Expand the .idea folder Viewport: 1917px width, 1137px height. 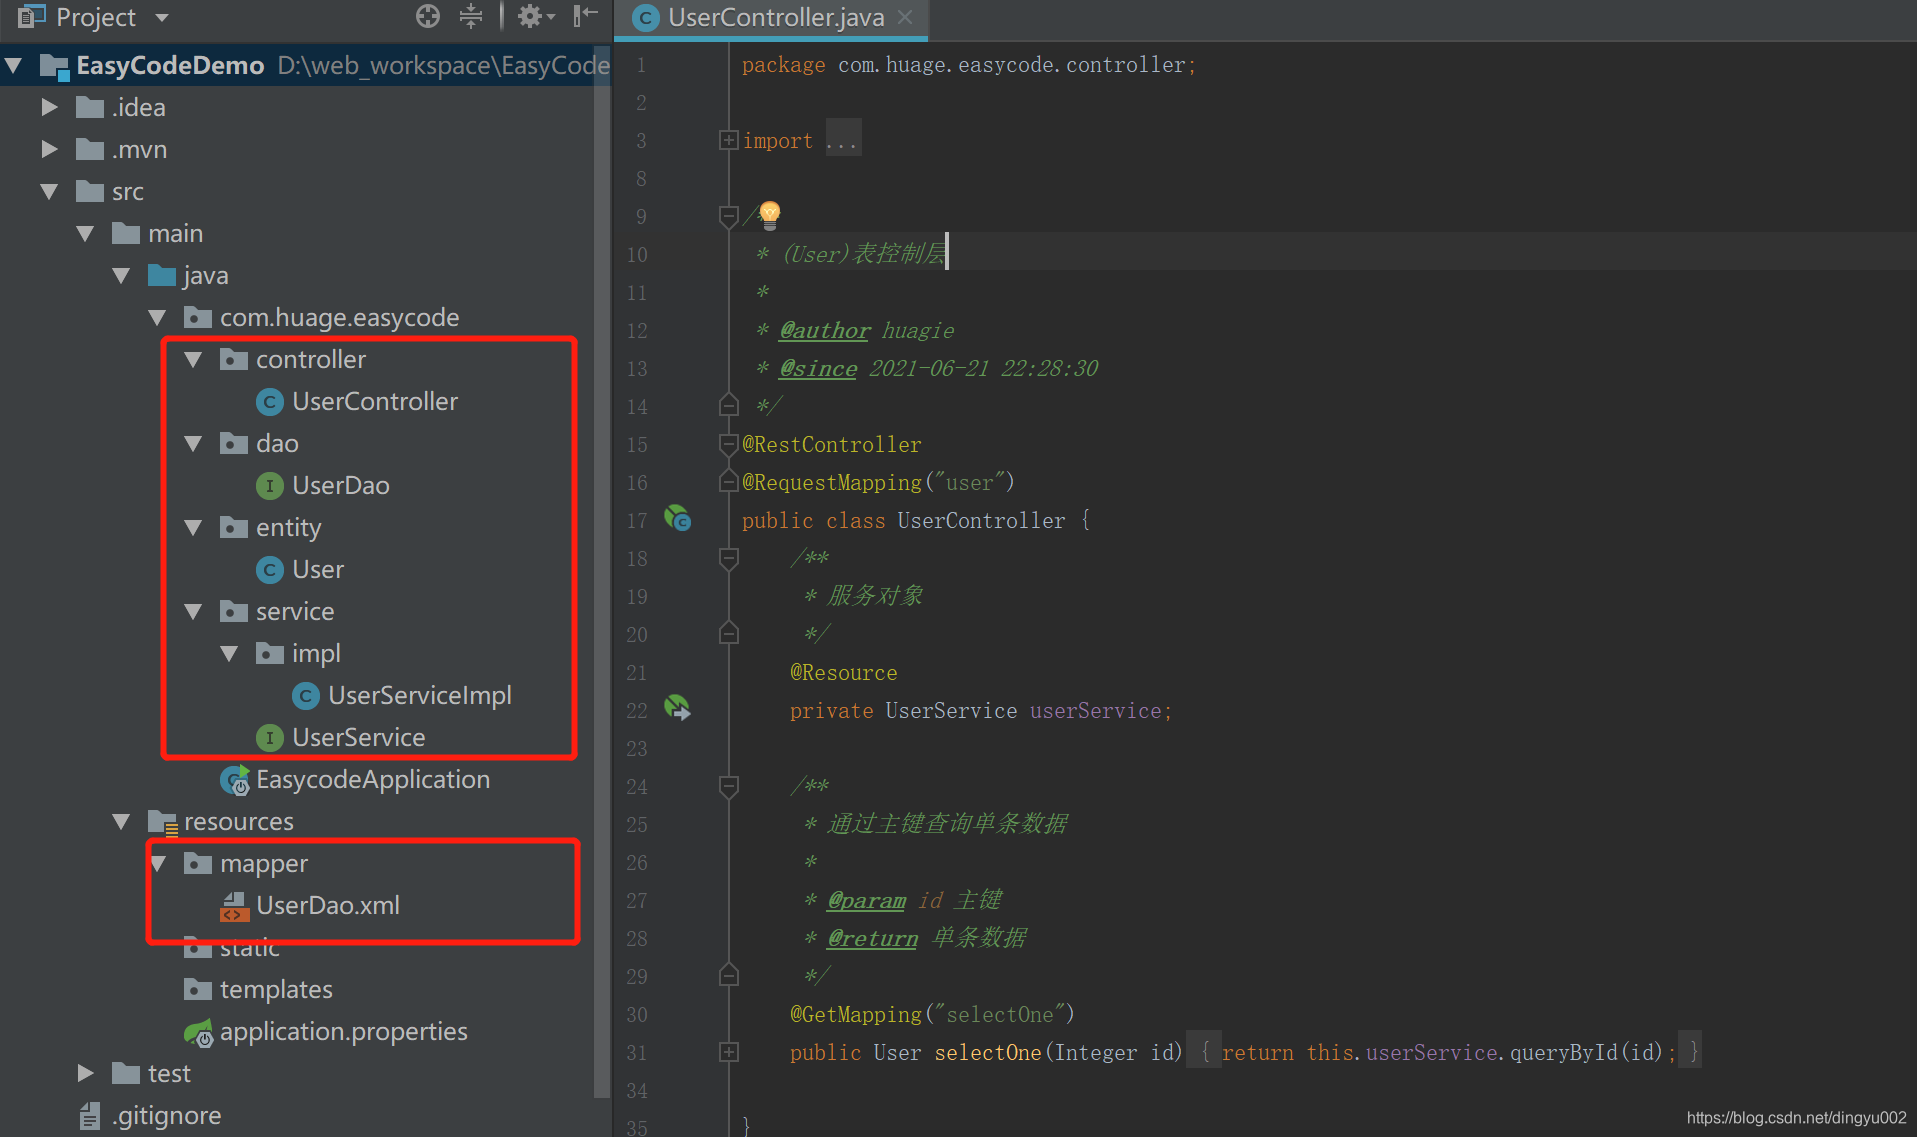(49, 107)
